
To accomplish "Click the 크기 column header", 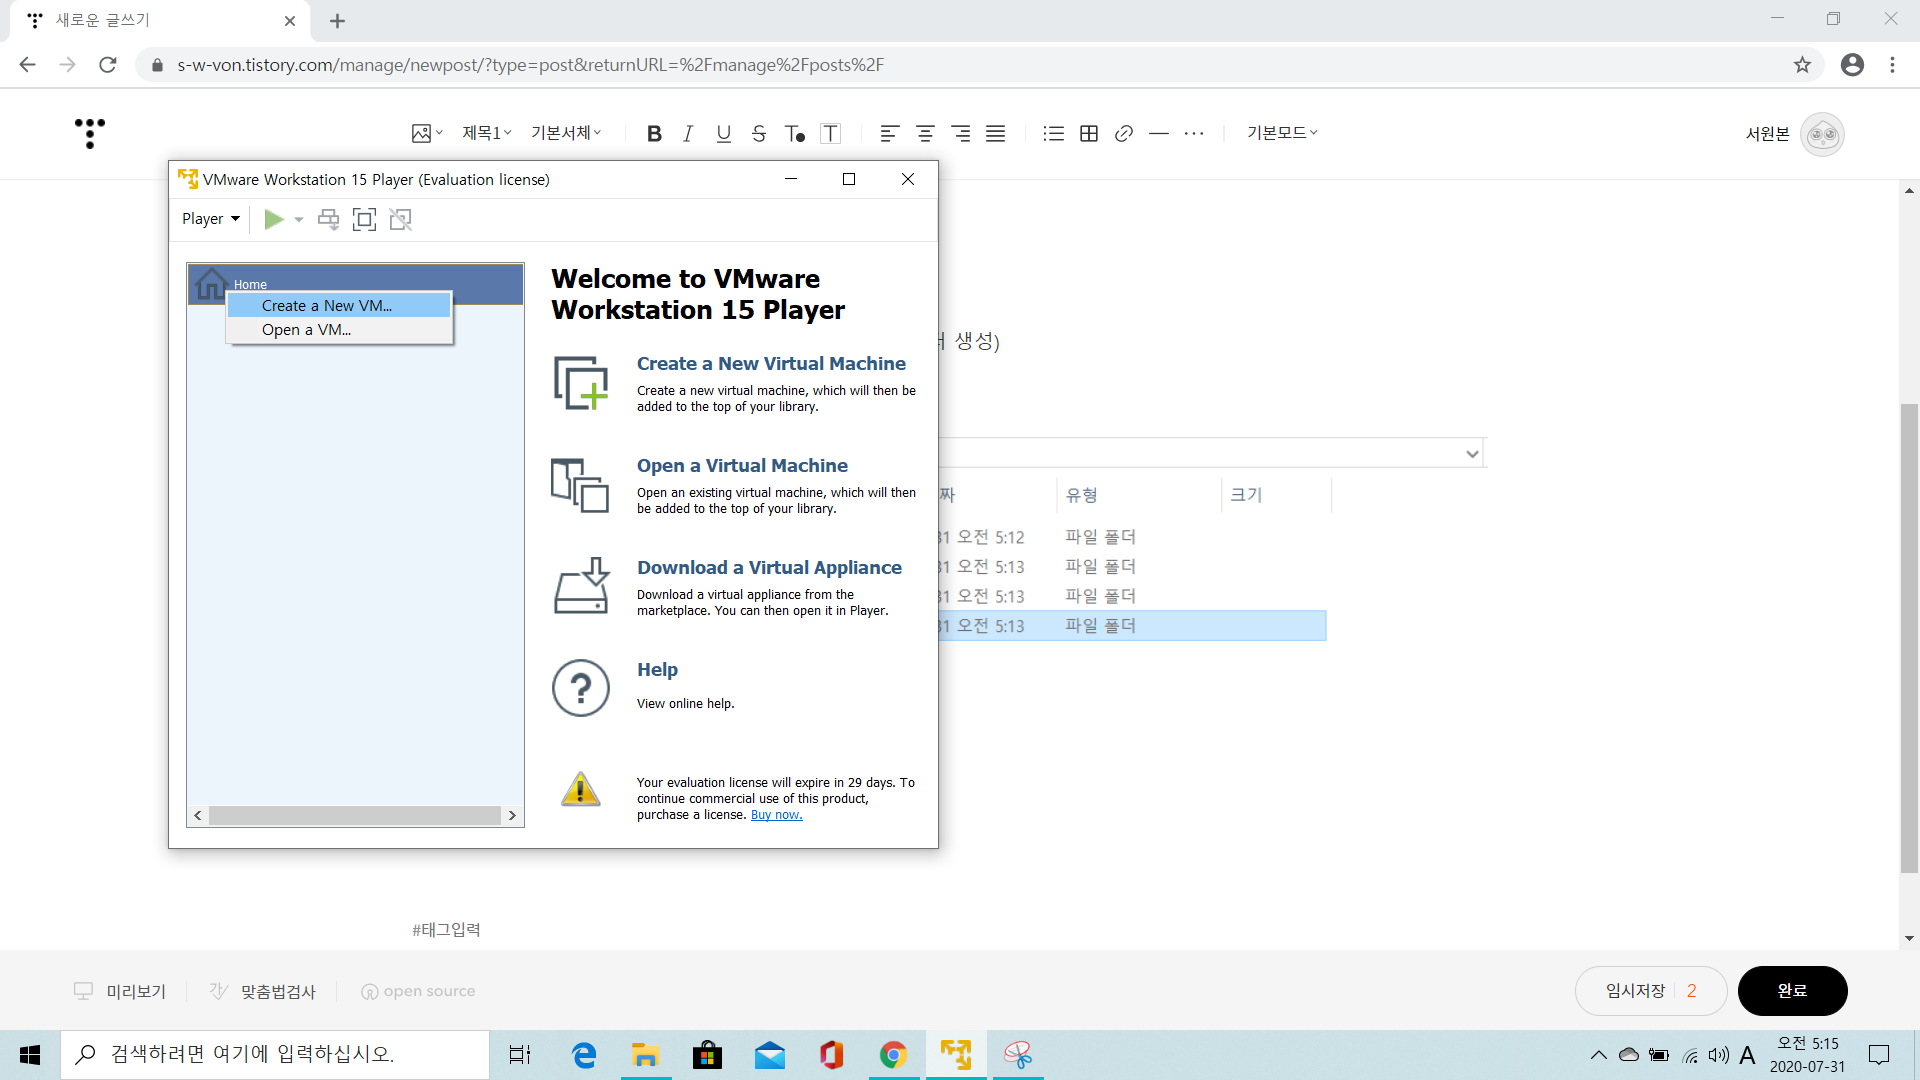I will (x=1246, y=495).
